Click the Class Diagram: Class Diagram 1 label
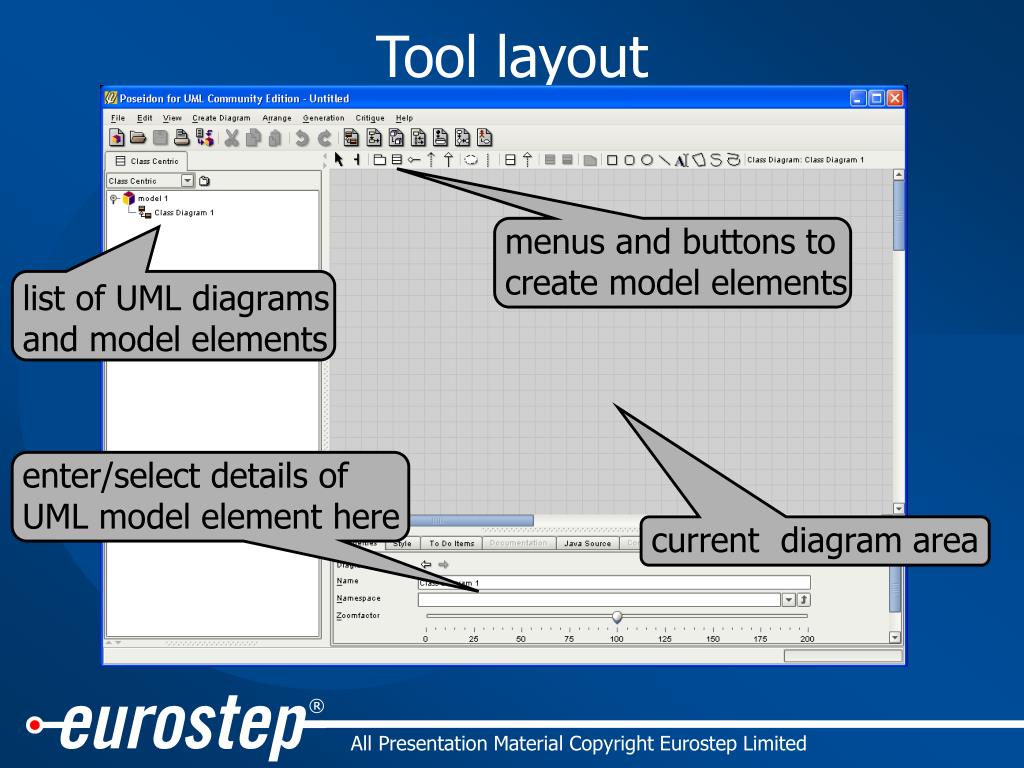Screen dimensions: 1024x768 point(805,160)
